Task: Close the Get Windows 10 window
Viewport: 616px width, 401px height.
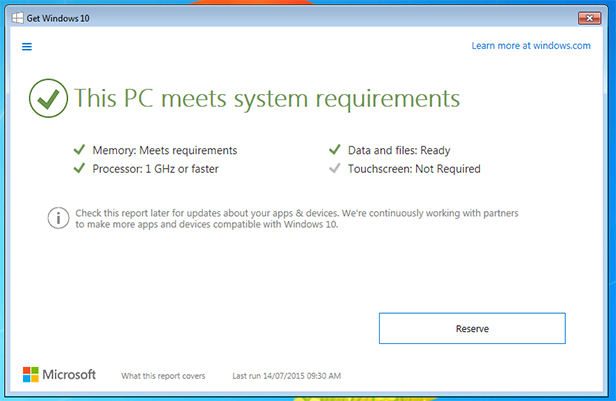Action: click(589, 18)
